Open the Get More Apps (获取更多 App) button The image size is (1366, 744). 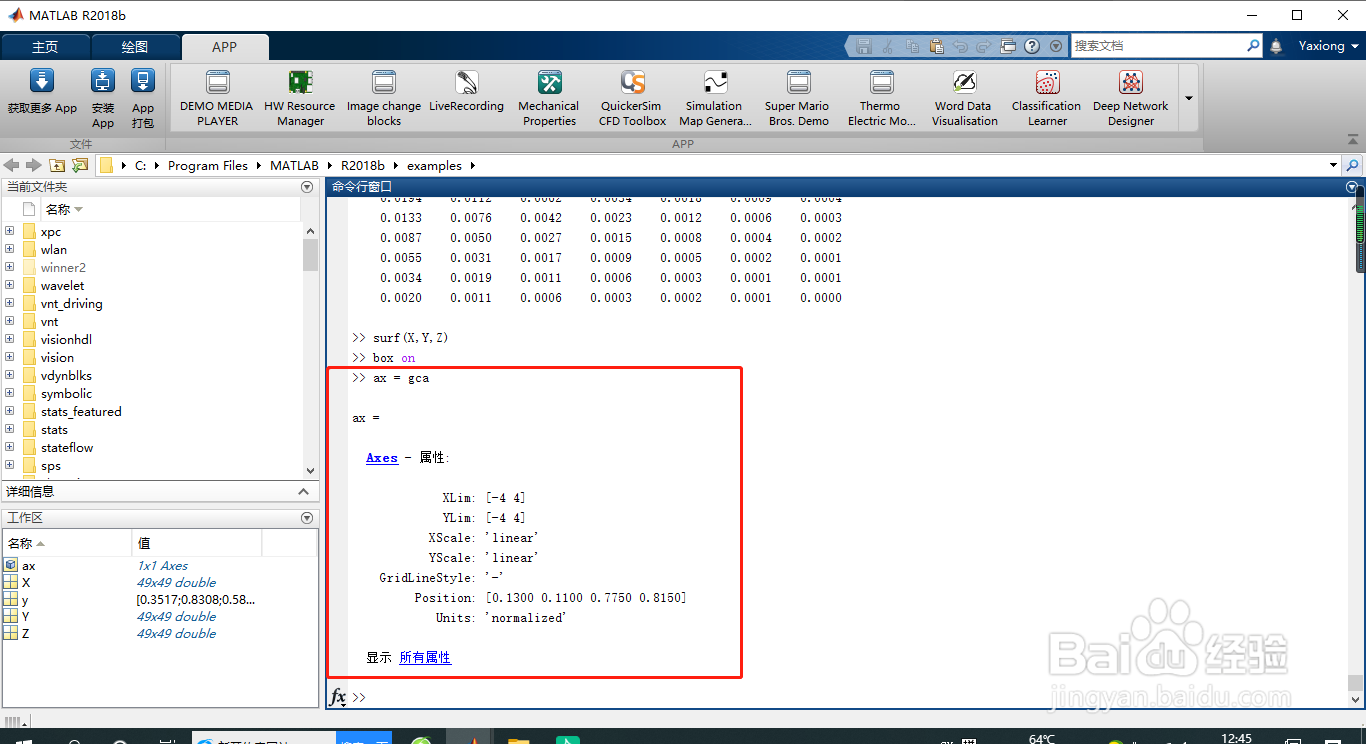(42, 93)
